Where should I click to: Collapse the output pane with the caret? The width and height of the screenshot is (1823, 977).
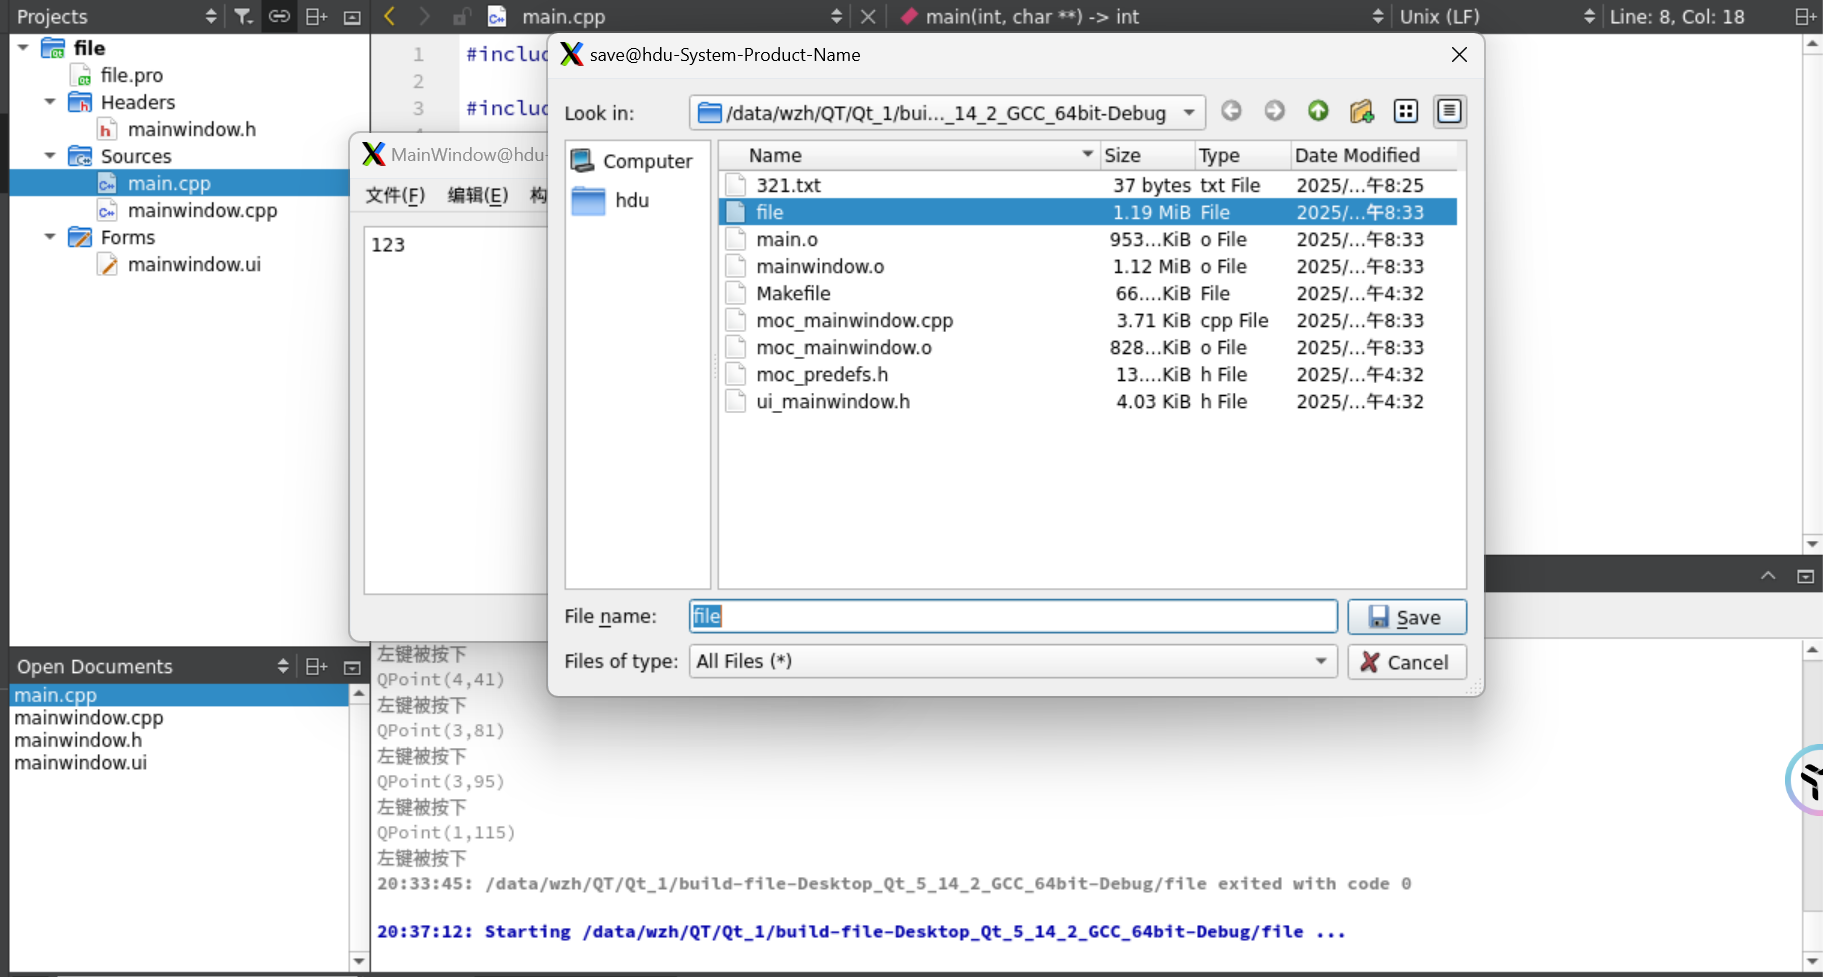click(x=1768, y=576)
